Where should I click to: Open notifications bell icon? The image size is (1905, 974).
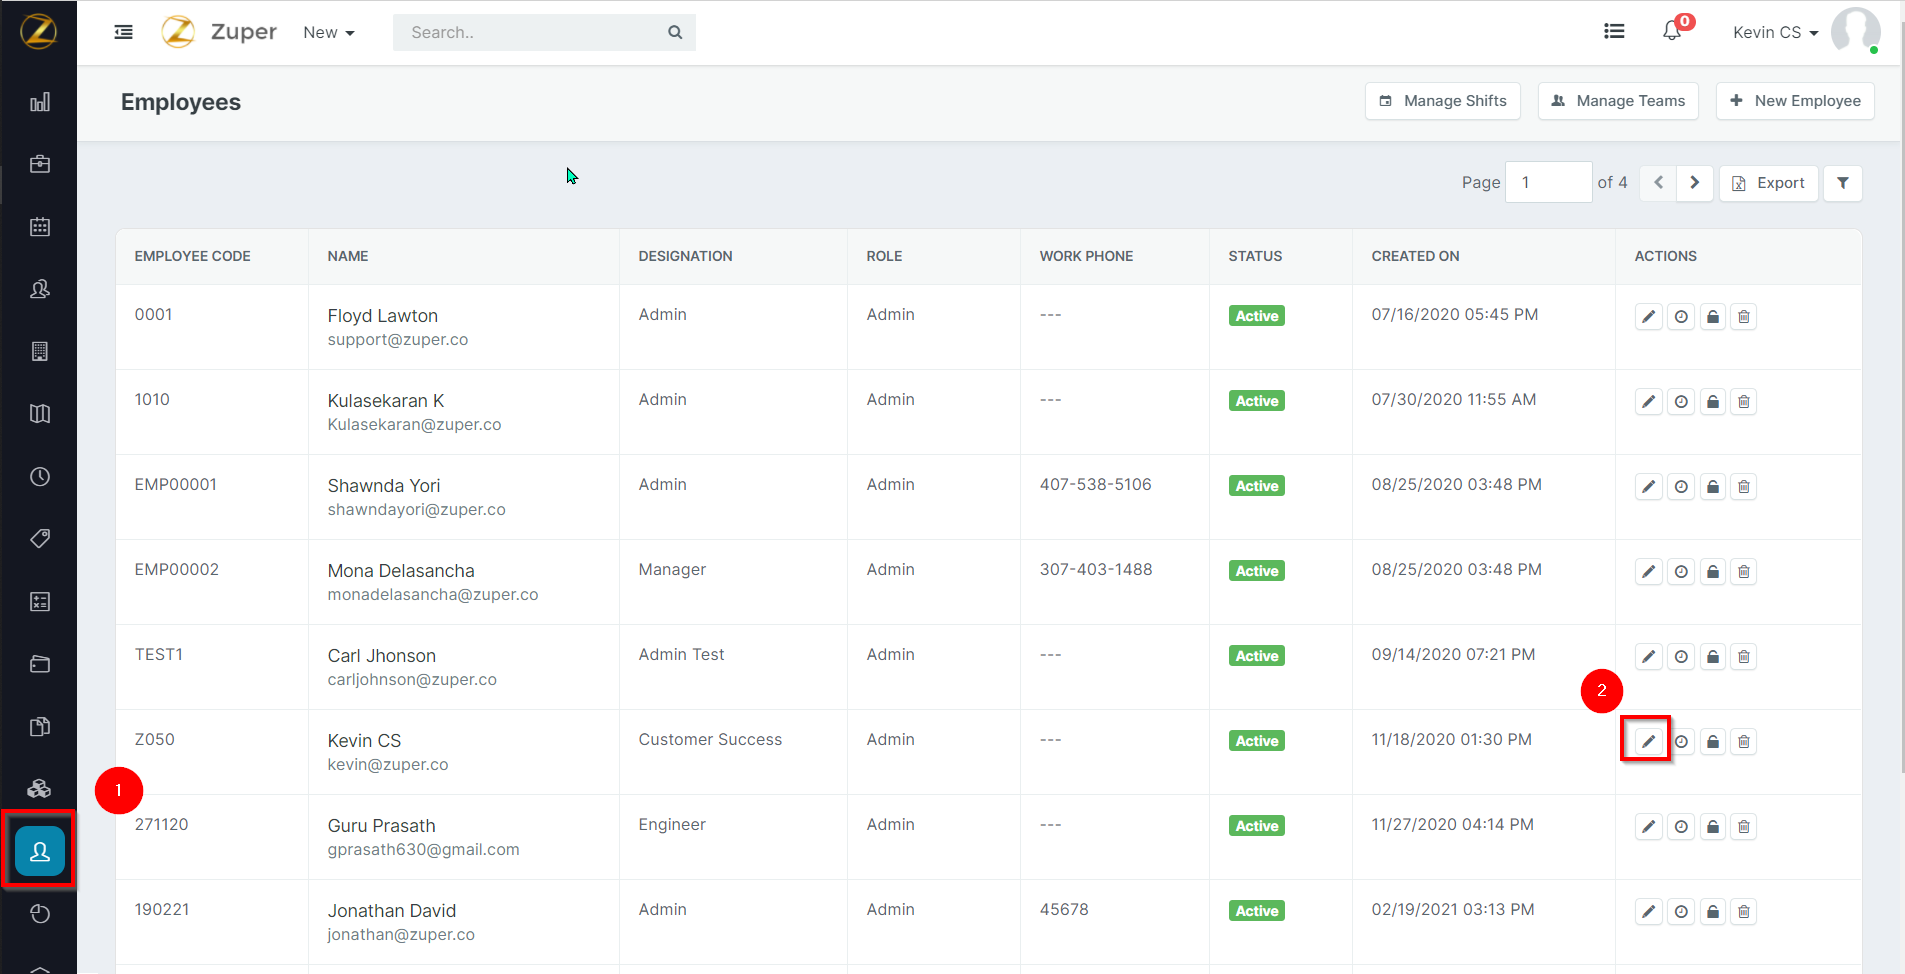tap(1672, 32)
